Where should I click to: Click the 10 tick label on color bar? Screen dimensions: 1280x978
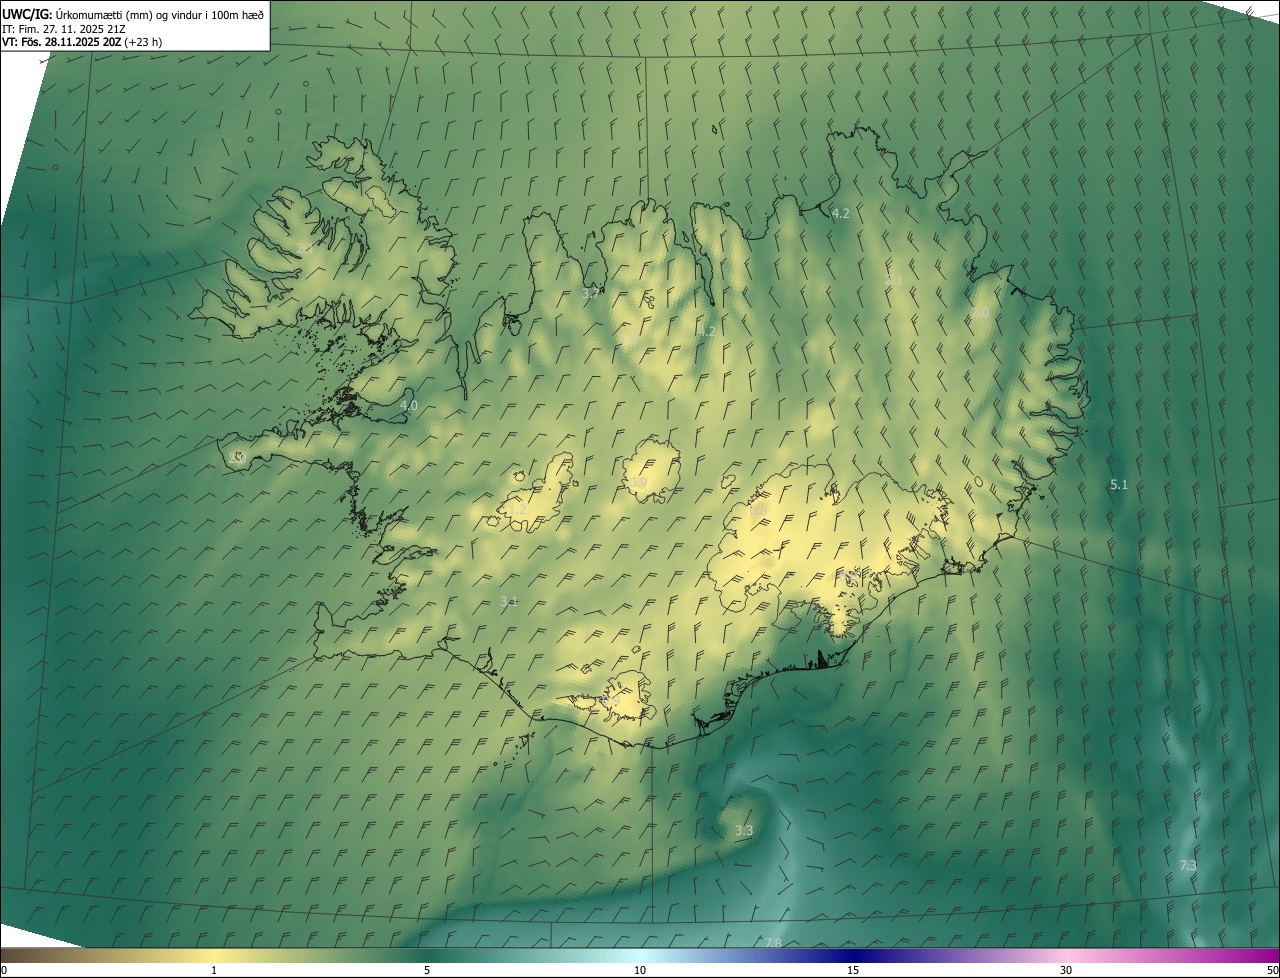click(x=640, y=970)
